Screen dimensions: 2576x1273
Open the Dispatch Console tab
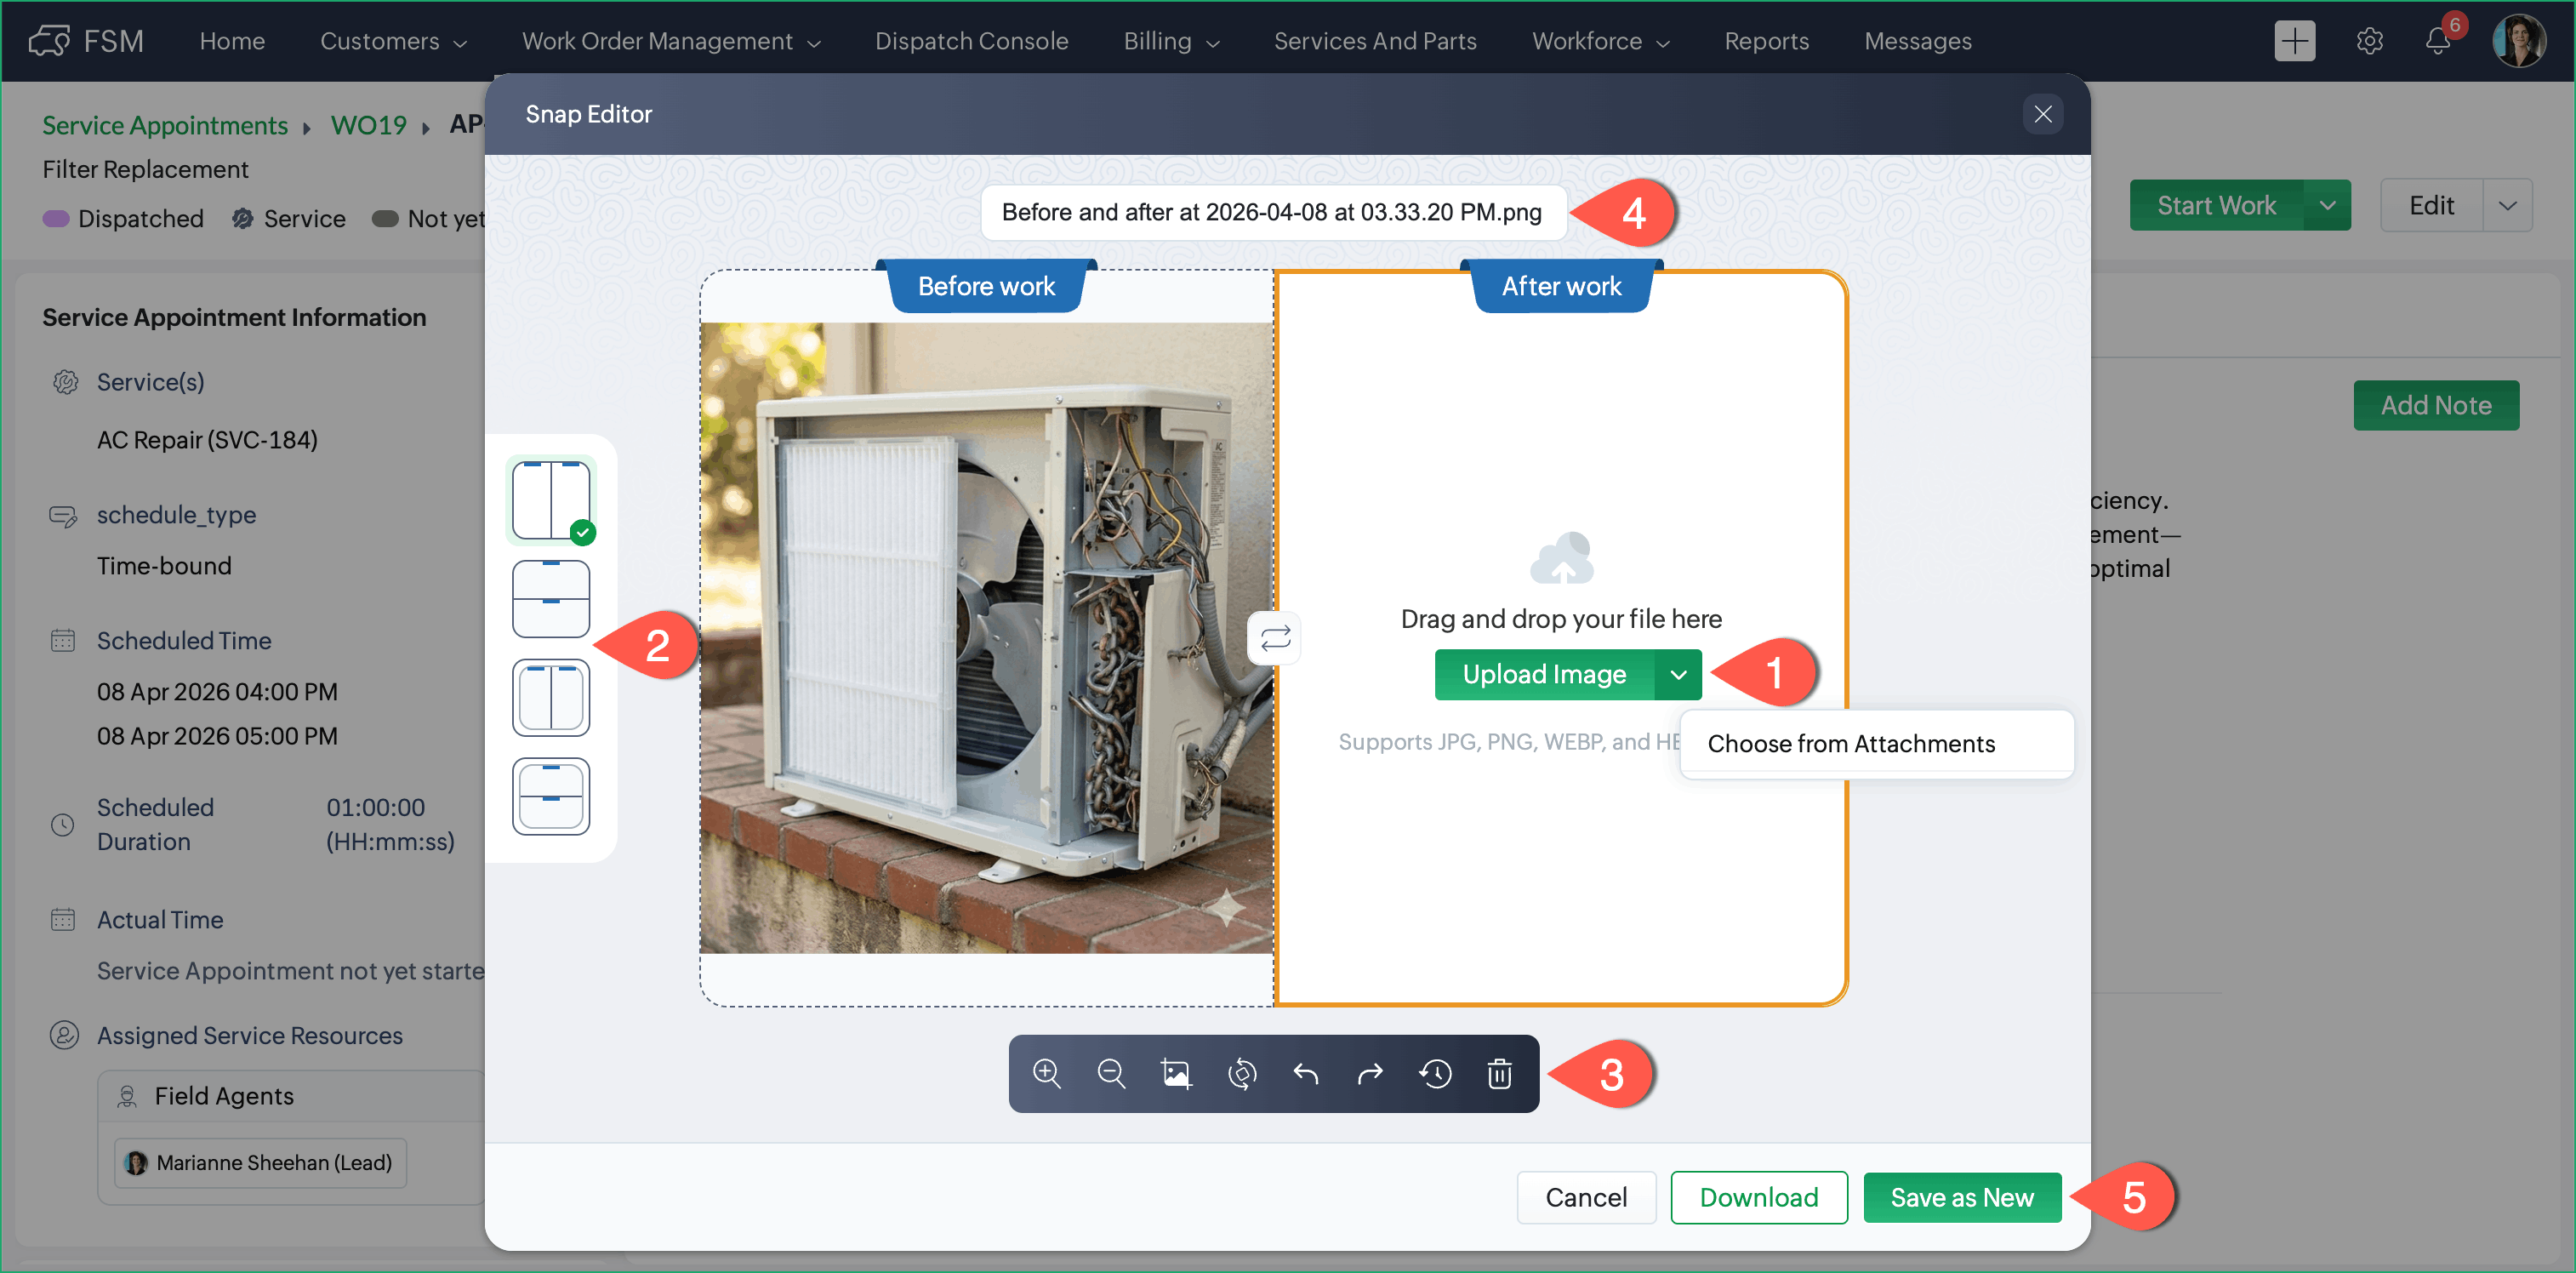[x=971, y=41]
